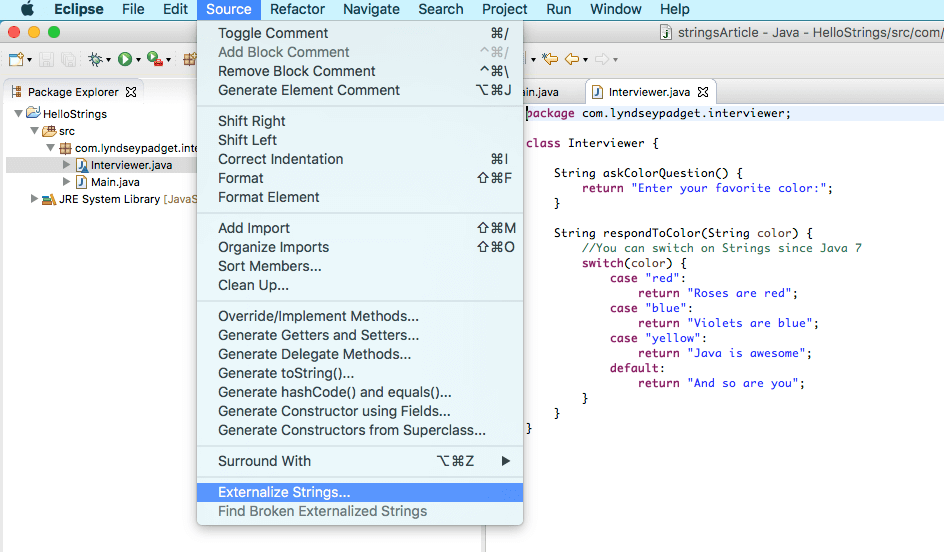Open the Apple menu
Screen dimensions: 944x552
pyautogui.click(x=27, y=9)
